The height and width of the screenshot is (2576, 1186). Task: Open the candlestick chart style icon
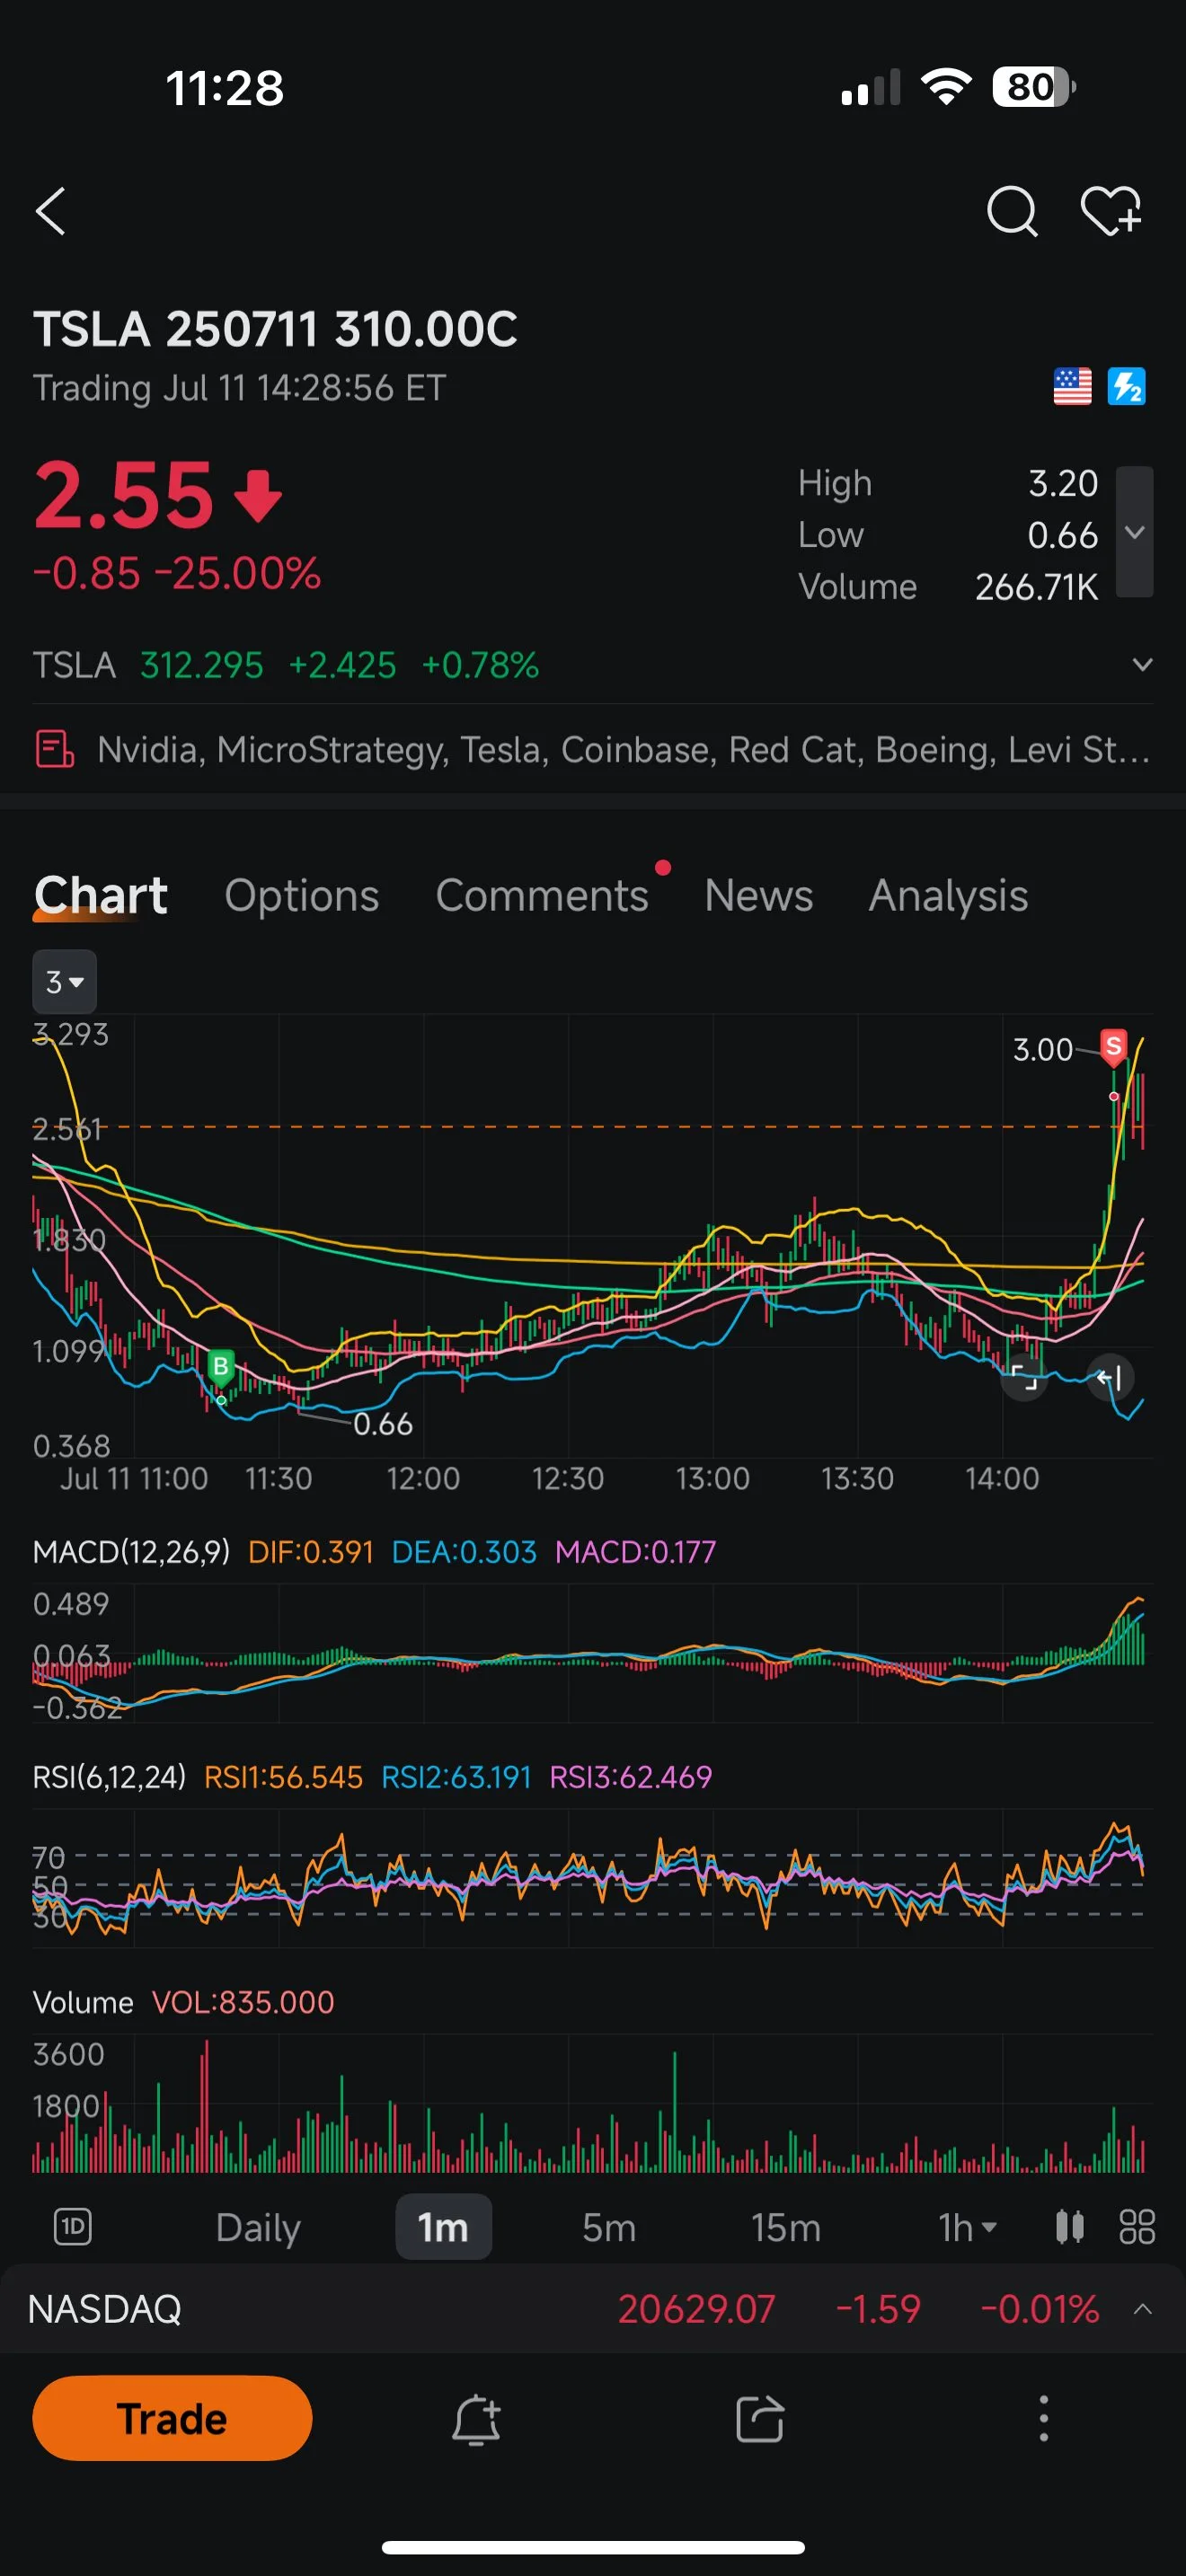tap(1070, 2227)
